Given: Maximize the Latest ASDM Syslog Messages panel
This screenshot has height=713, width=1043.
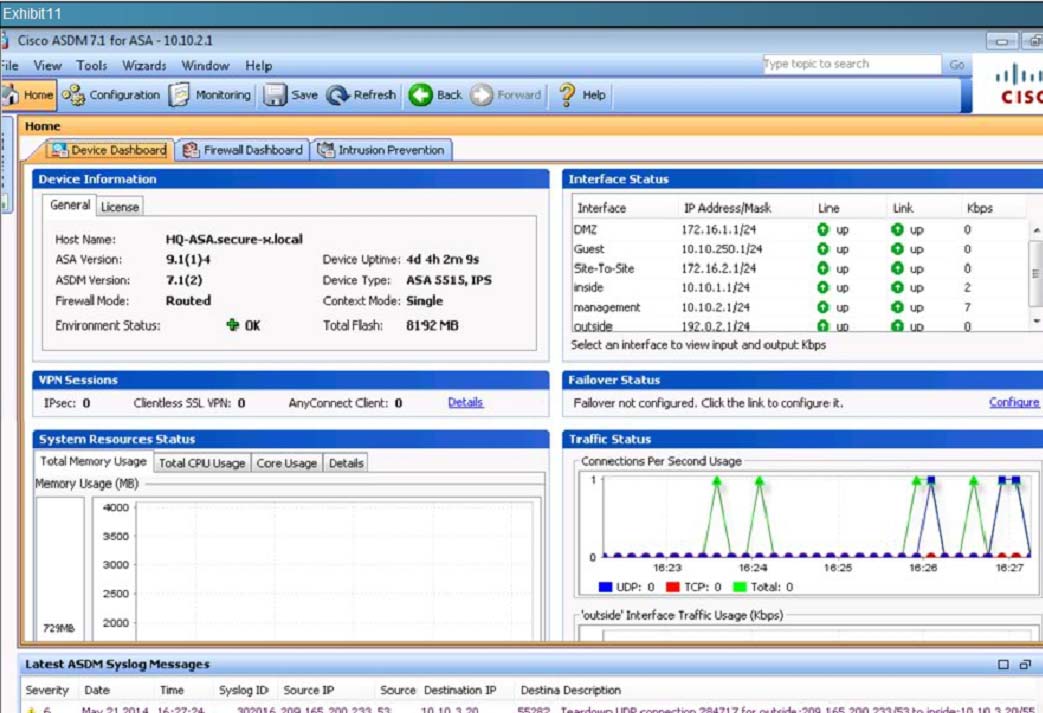Looking at the screenshot, I should point(1003,664).
